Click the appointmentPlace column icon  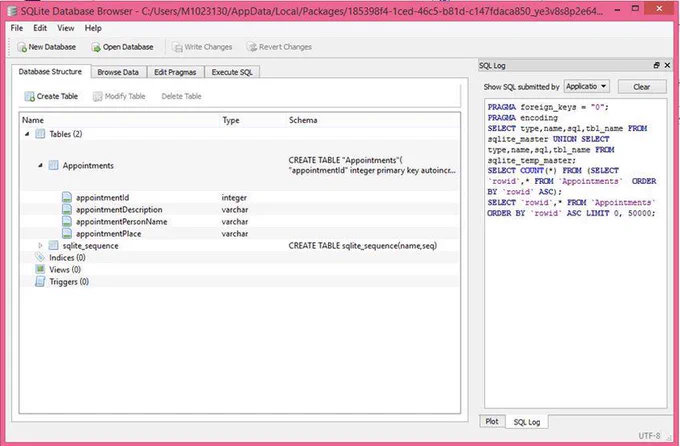[x=67, y=233]
